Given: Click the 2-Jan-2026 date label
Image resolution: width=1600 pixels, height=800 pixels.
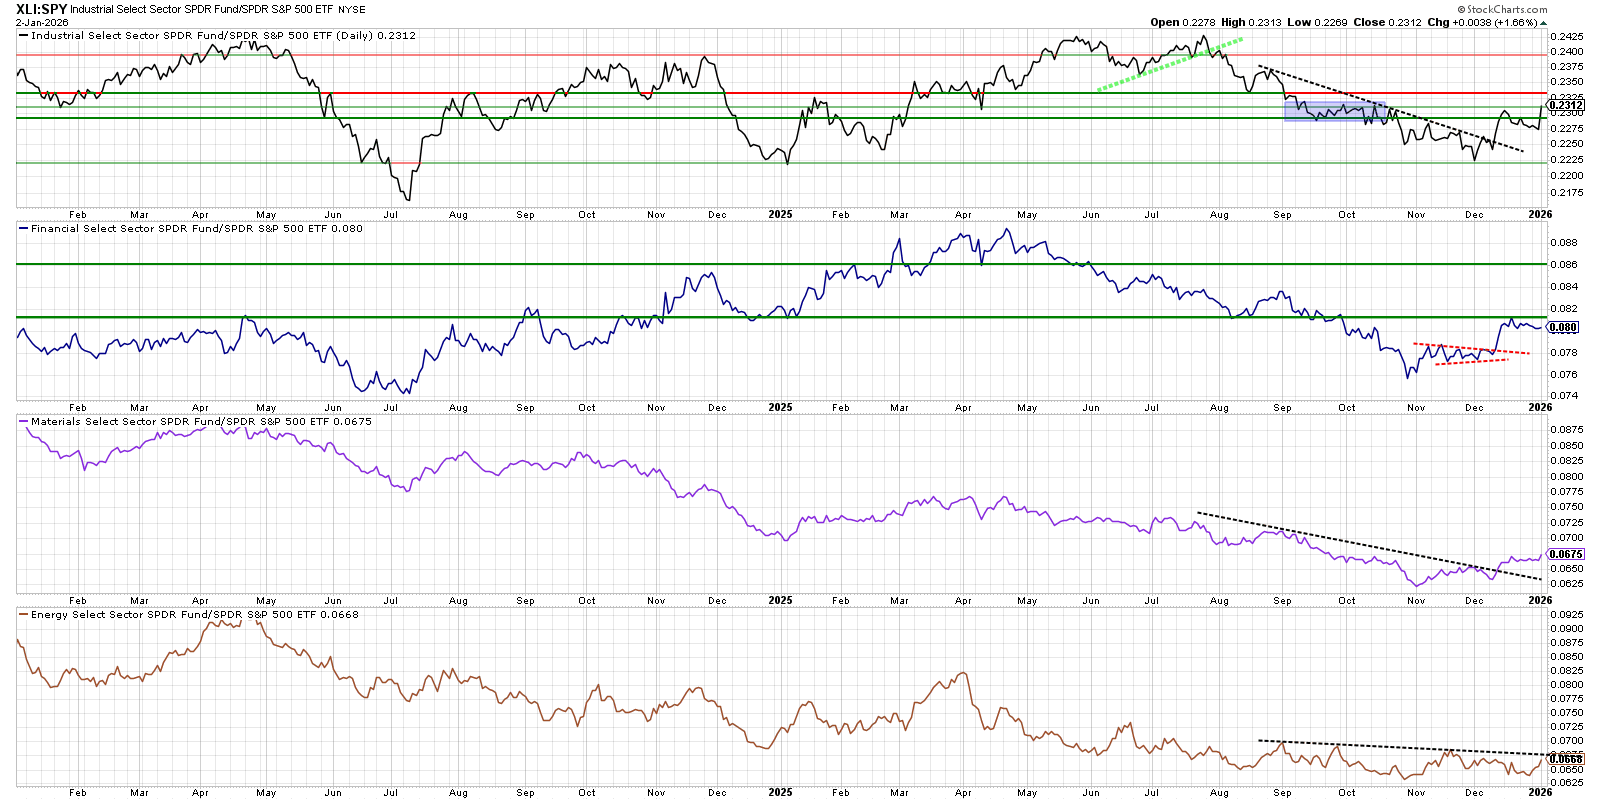Looking at the screenshot, I should (42, 22).
